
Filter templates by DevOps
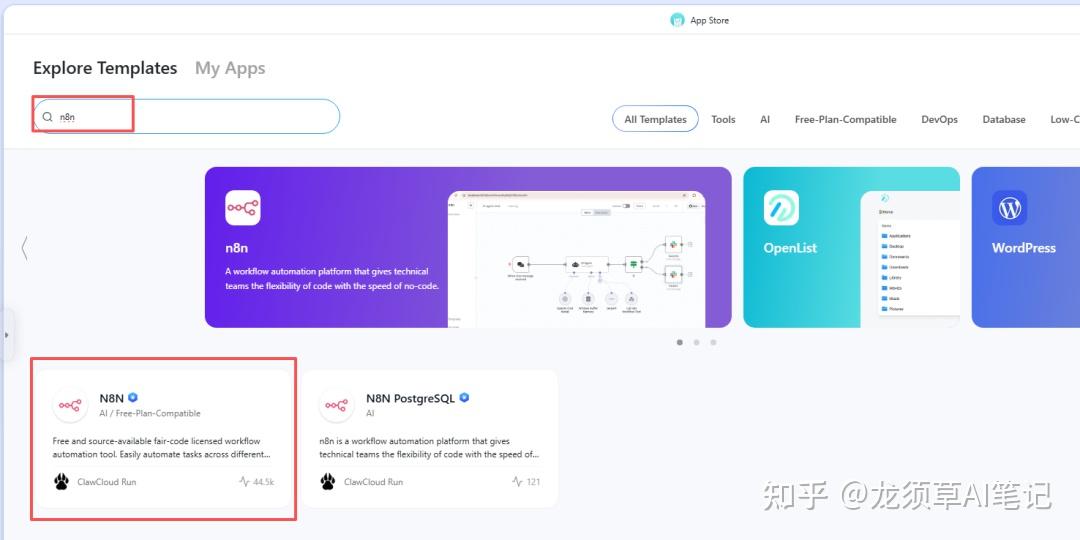(939, 119)
